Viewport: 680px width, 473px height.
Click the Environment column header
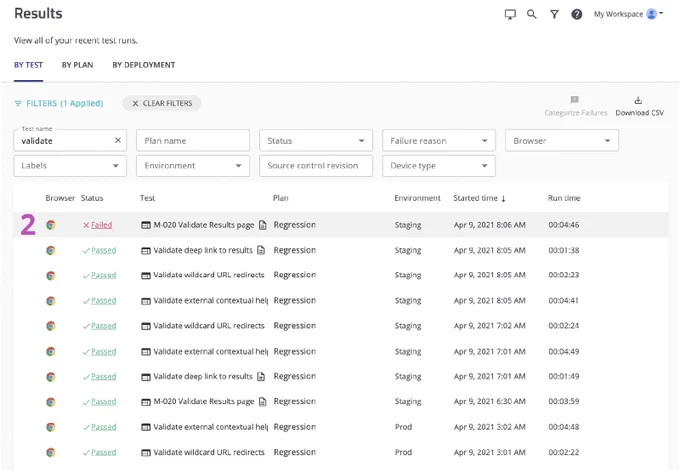[x=417, y=198]
